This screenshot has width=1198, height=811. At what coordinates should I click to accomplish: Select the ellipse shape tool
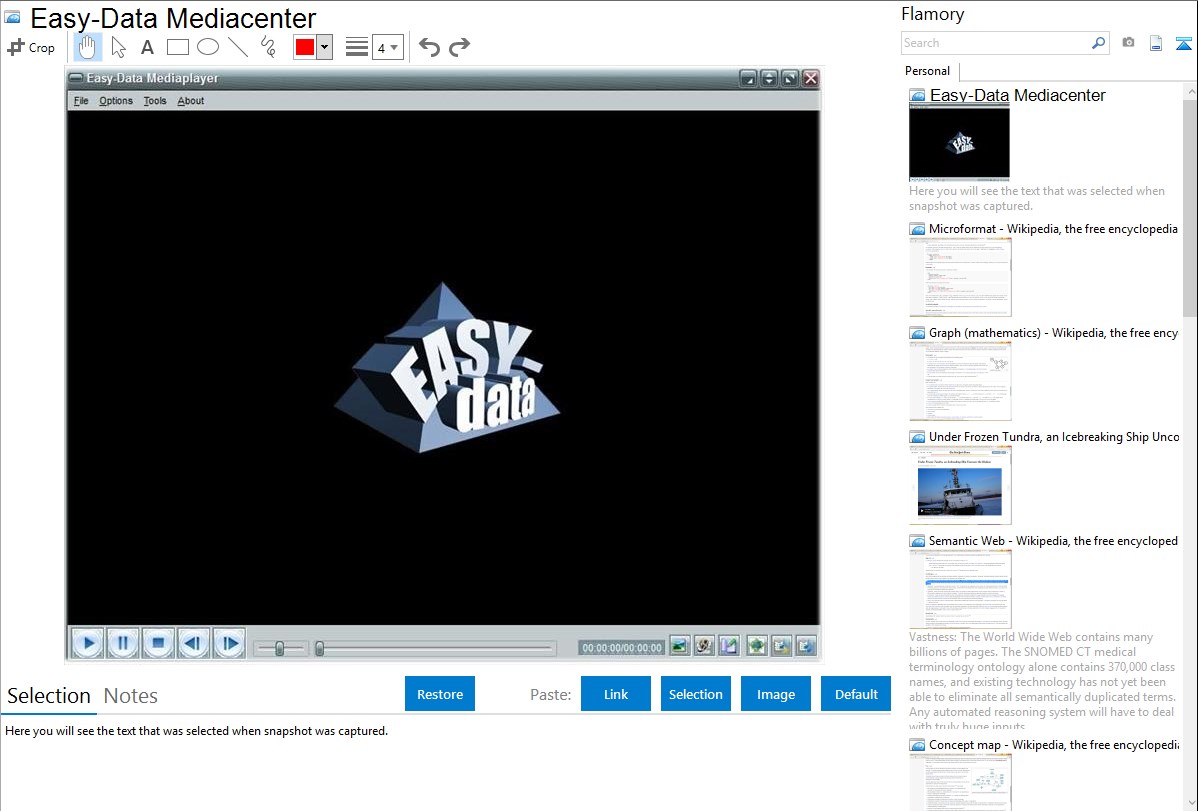[x=208, y=47]
